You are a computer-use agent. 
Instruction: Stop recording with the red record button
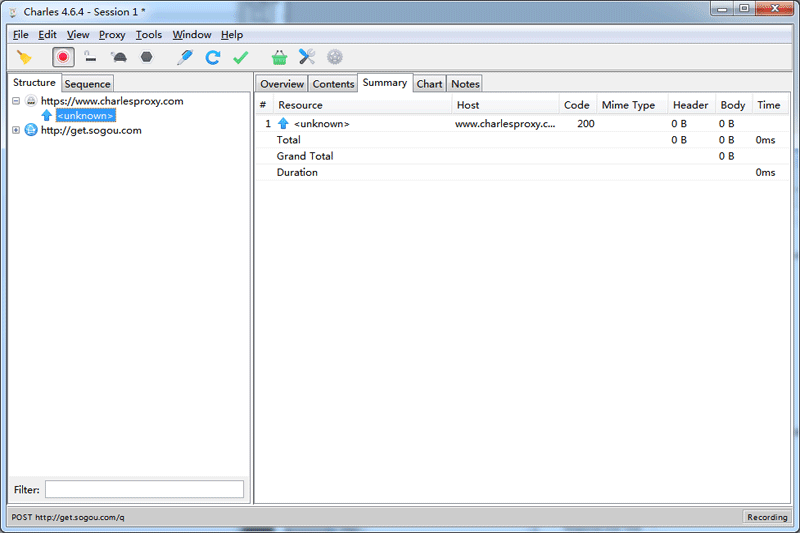point(63,58)
